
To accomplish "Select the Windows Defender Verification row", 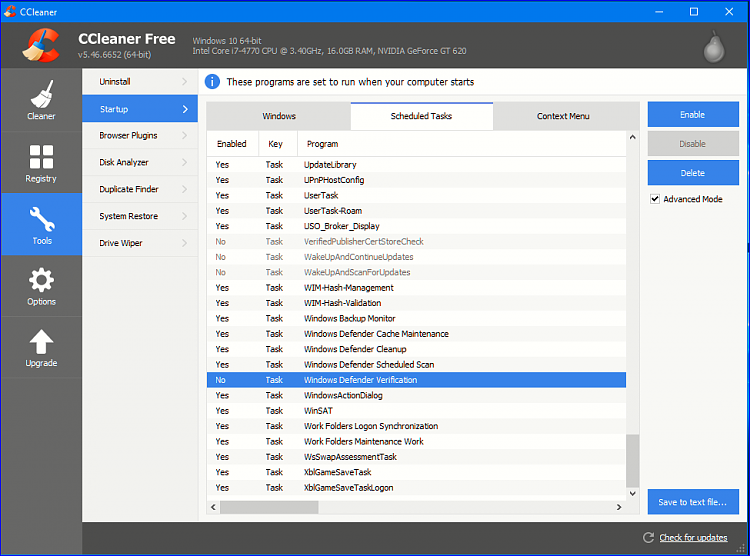I will point(416,380).
